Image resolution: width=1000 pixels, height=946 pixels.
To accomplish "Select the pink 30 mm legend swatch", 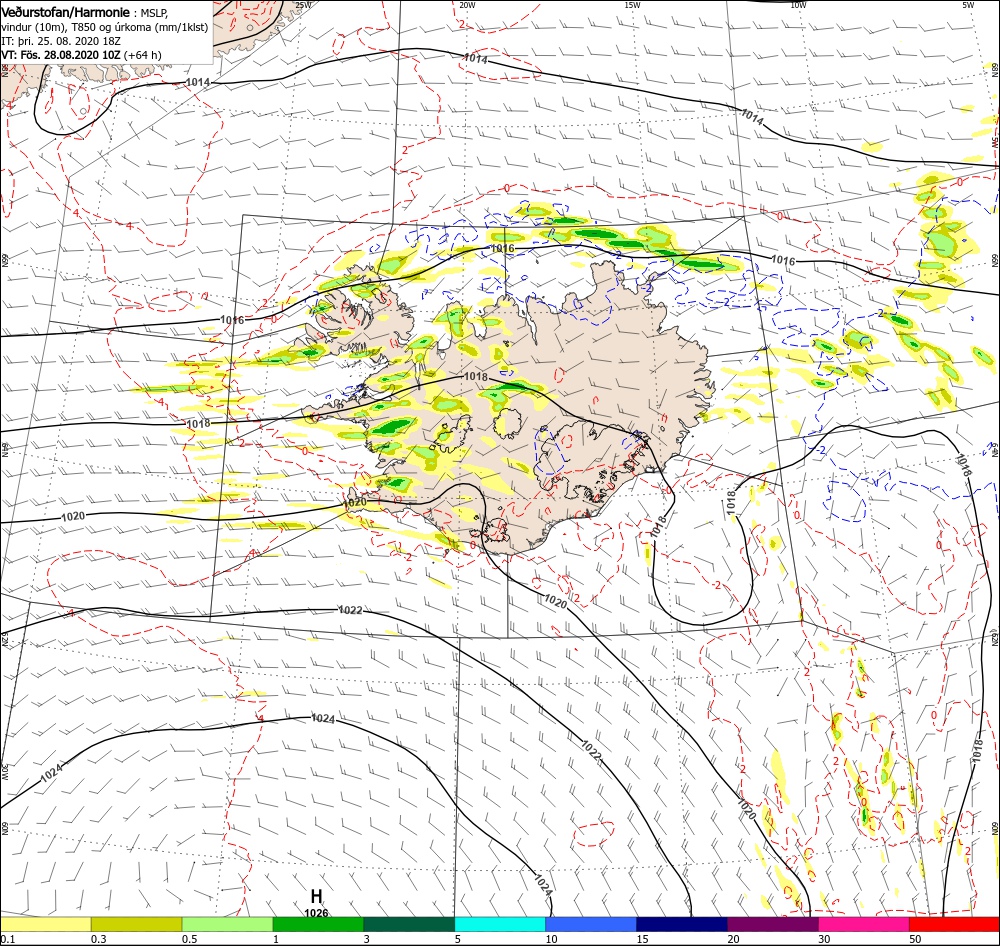I will pos(864,924).
